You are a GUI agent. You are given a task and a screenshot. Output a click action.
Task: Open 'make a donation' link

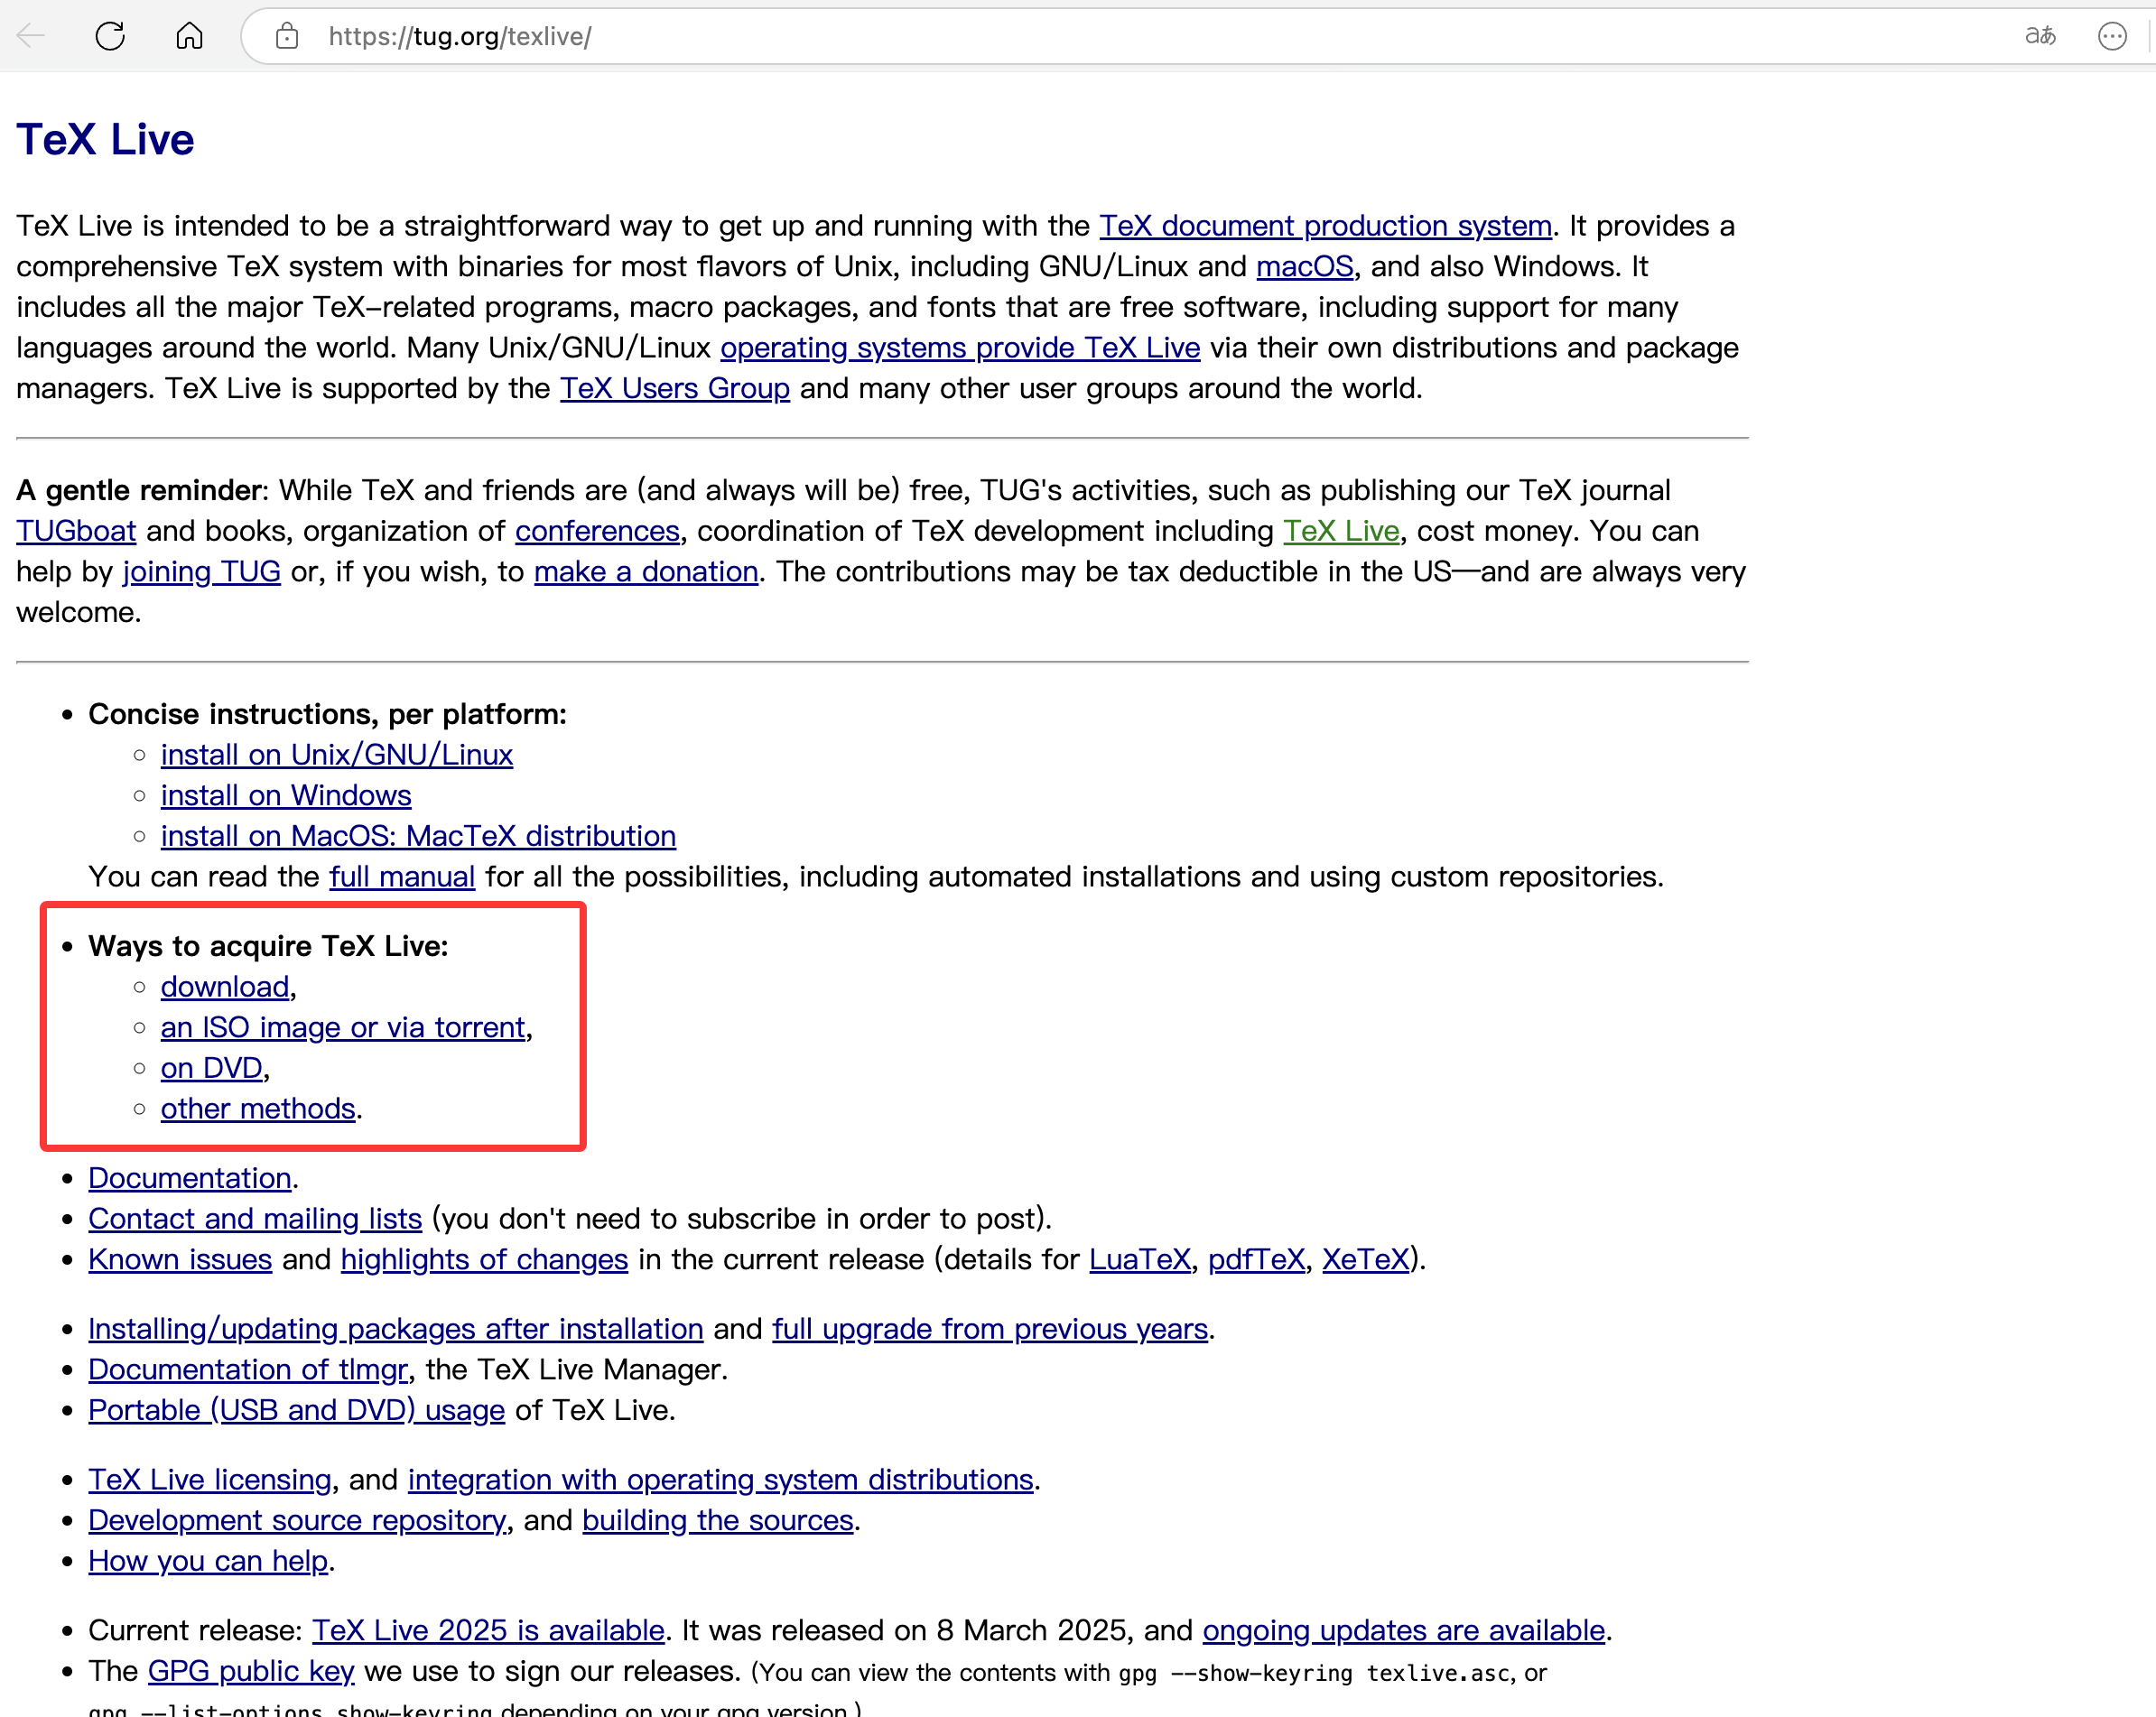(646, 572)
